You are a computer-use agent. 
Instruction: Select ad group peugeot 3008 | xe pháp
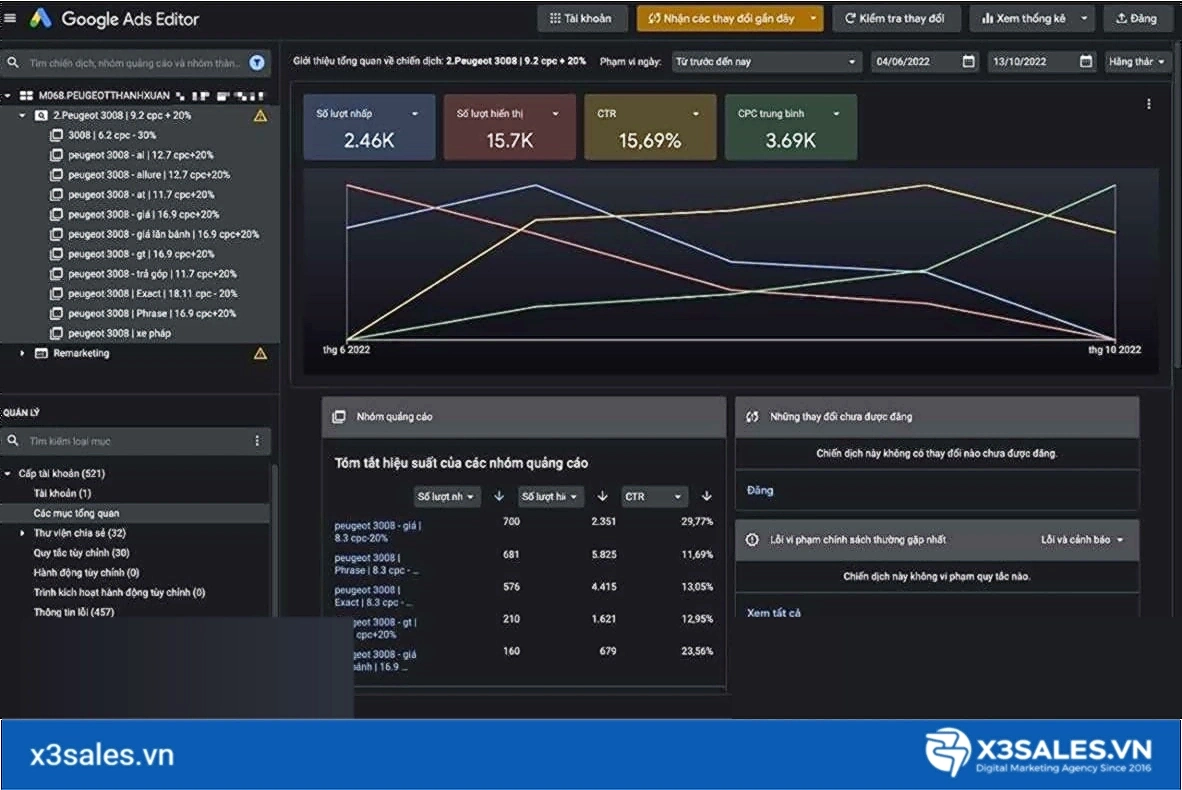point(119,333)
